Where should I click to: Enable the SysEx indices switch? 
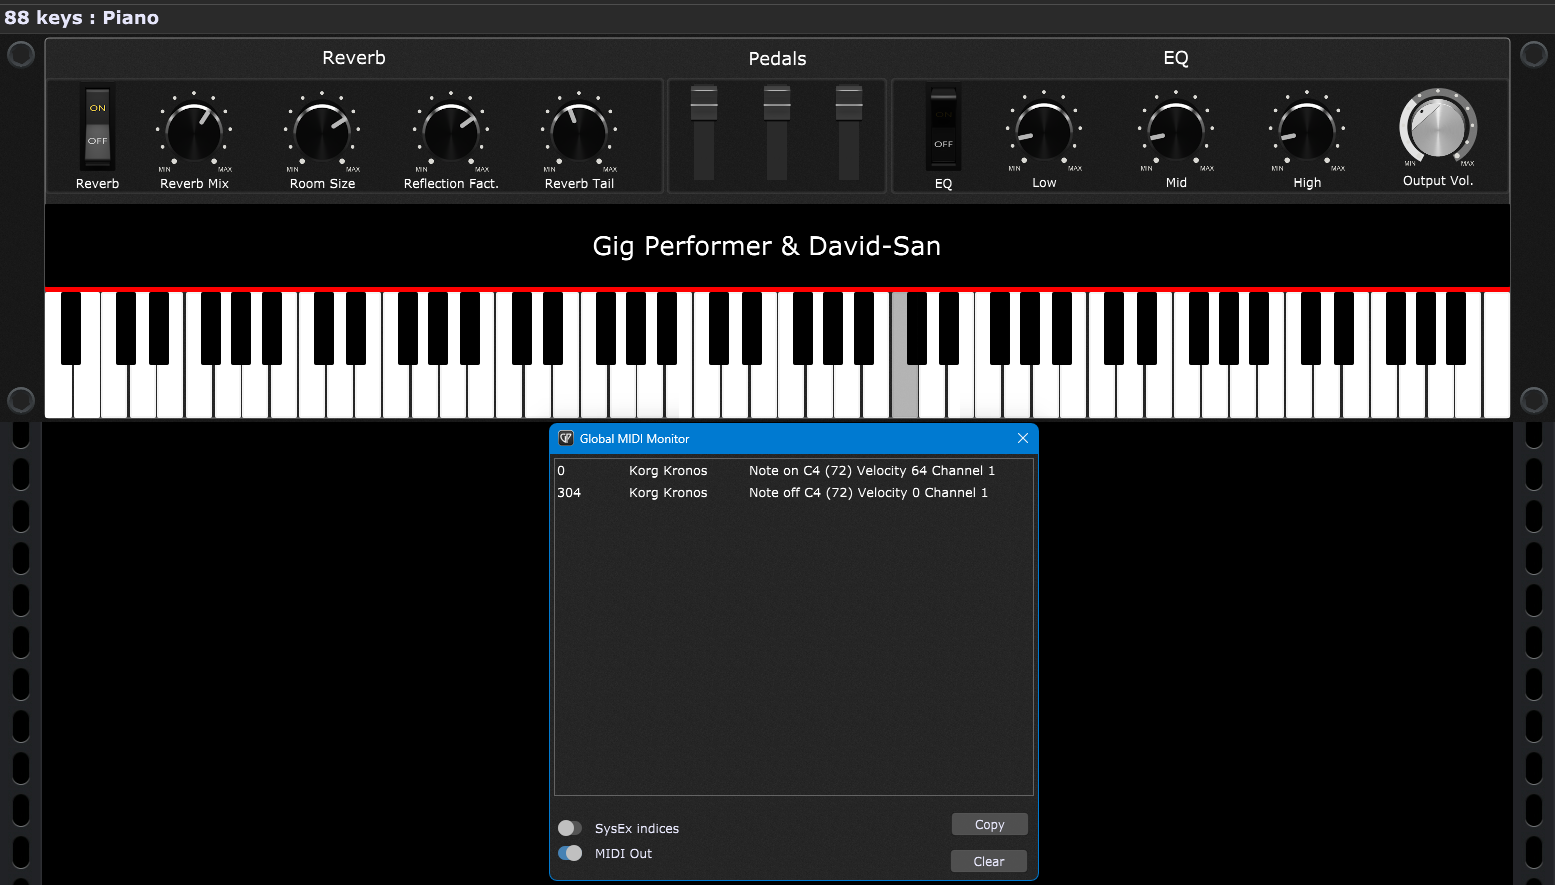(x=570, y=828)
